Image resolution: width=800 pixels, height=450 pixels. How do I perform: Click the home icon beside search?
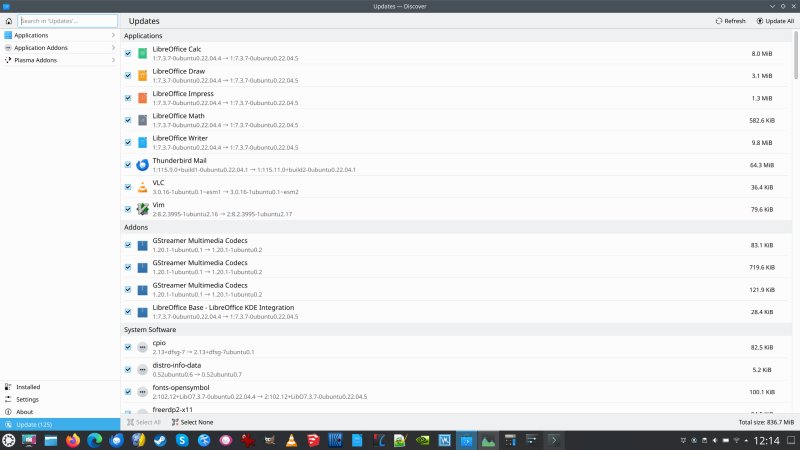tap(9, 21)
